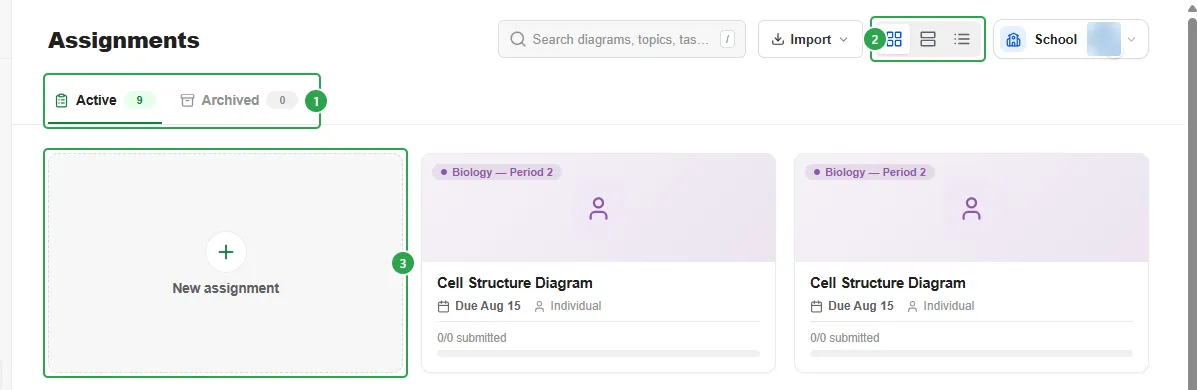The image size is (1197, 390).
Task: Switch to card rows view layout
Action: click(928, 39)
